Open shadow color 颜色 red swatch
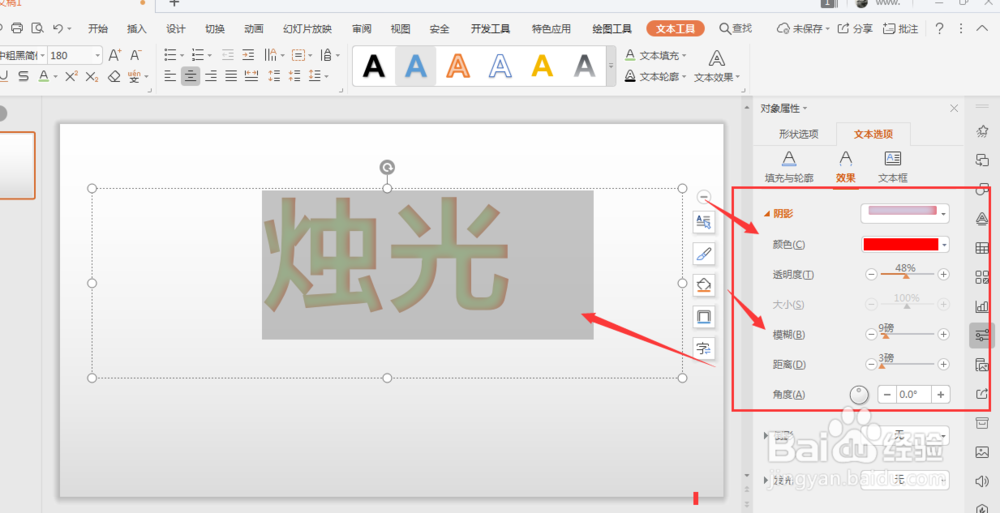This screenshot has width=1000, height=513. (904, 244)
